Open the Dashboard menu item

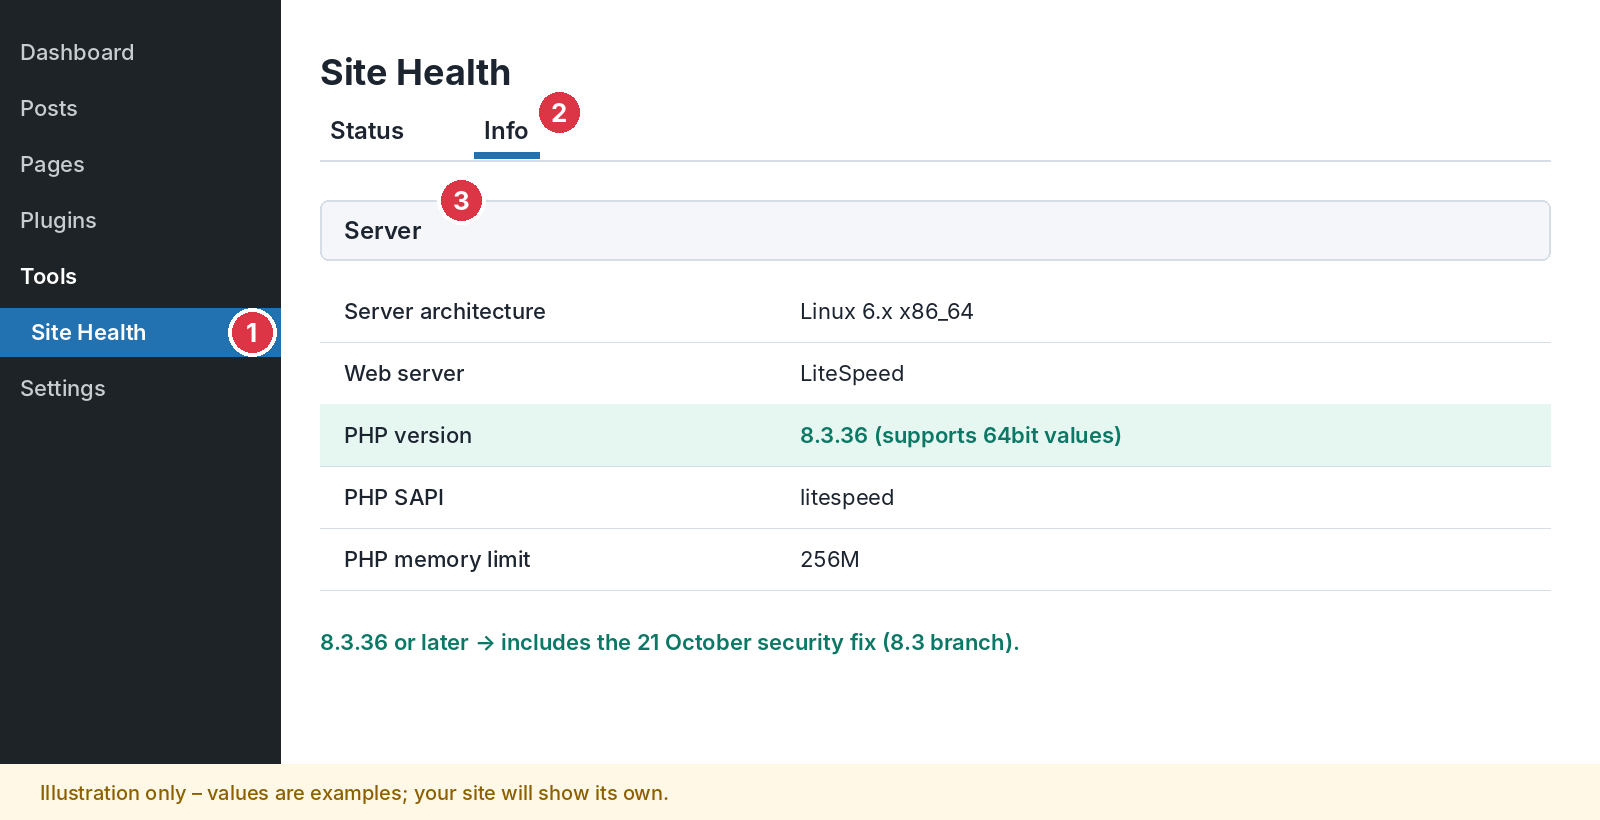[77, 52]
